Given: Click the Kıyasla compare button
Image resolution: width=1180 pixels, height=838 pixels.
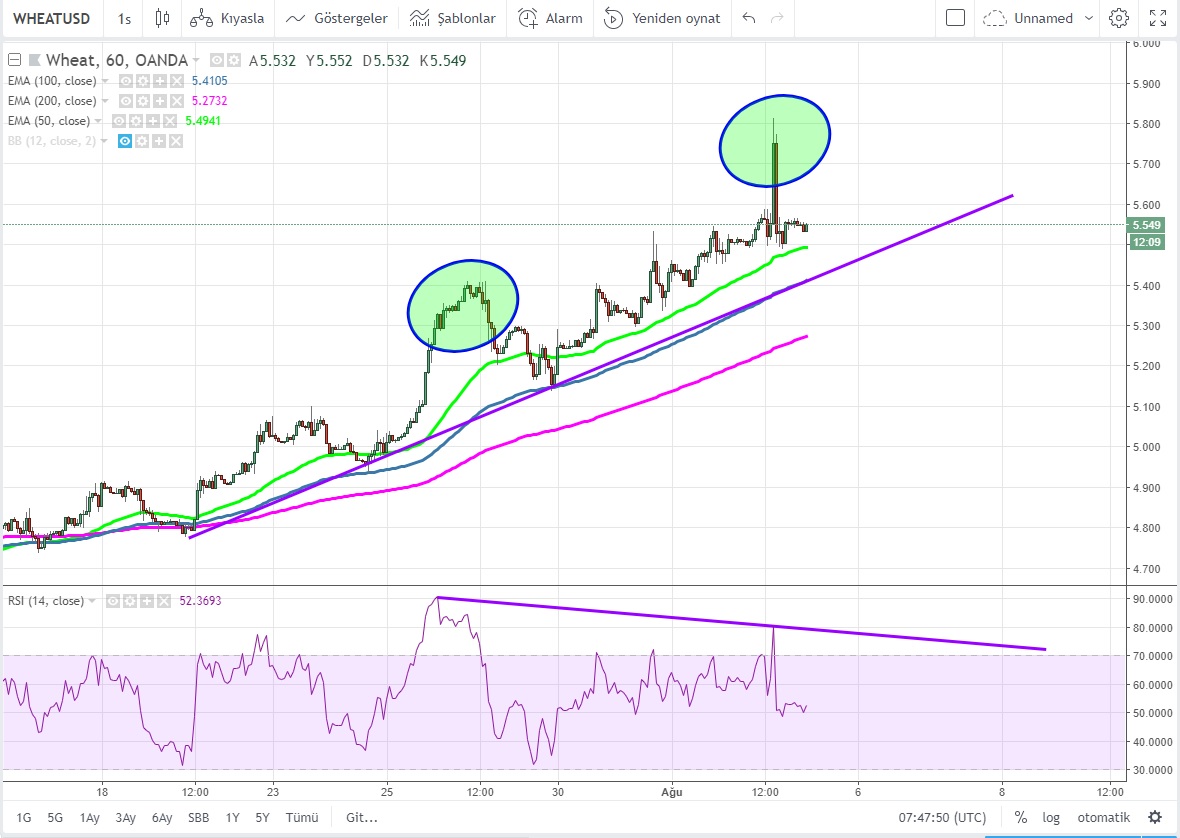Looking at the screenshot, I should click(x=227, y=18).
